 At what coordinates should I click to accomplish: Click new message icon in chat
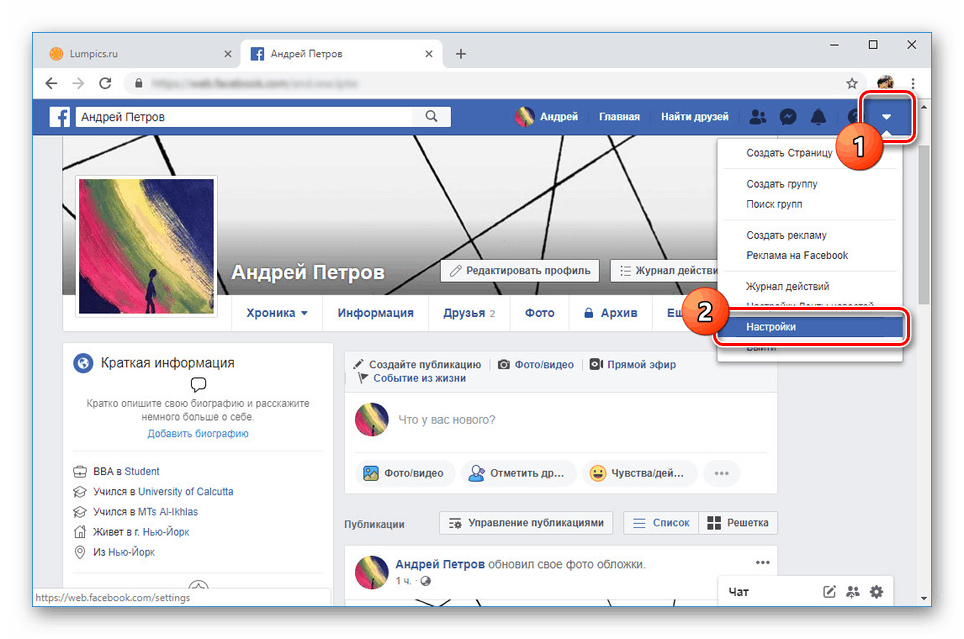click(x=829, y=592)
